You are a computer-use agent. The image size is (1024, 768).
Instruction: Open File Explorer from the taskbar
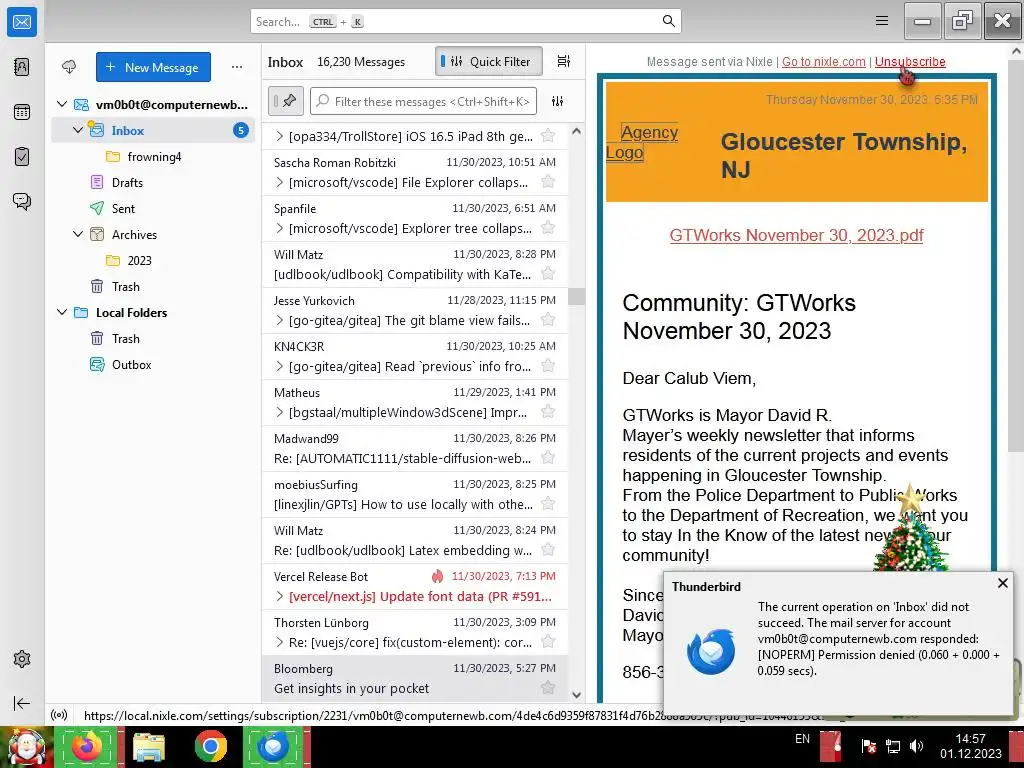click(148, 746)
